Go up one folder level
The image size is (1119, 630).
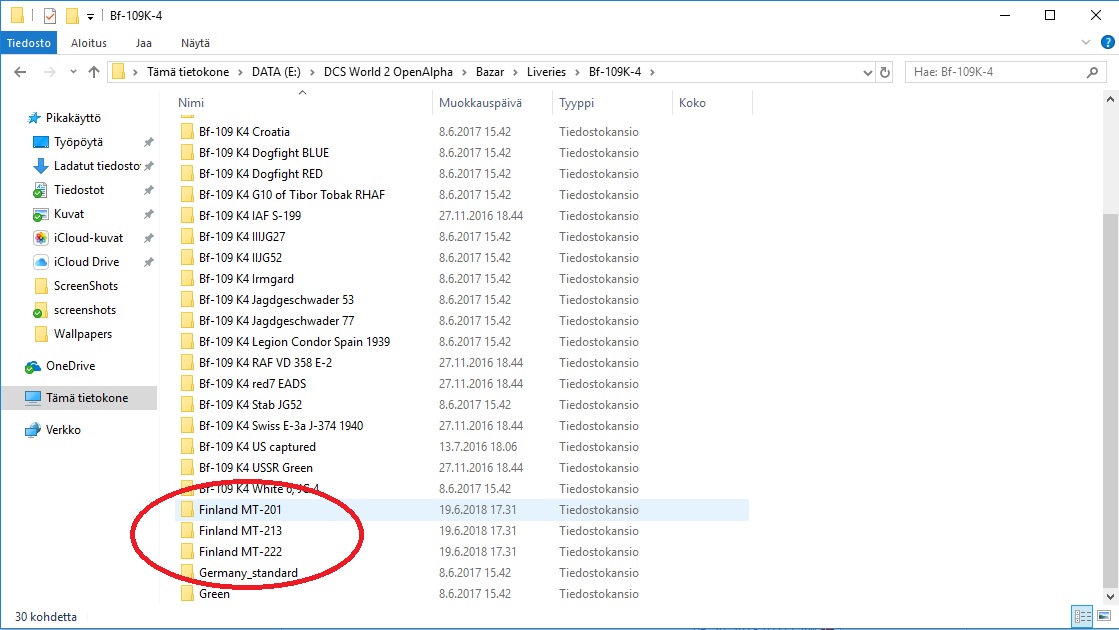tap(93, 72)
